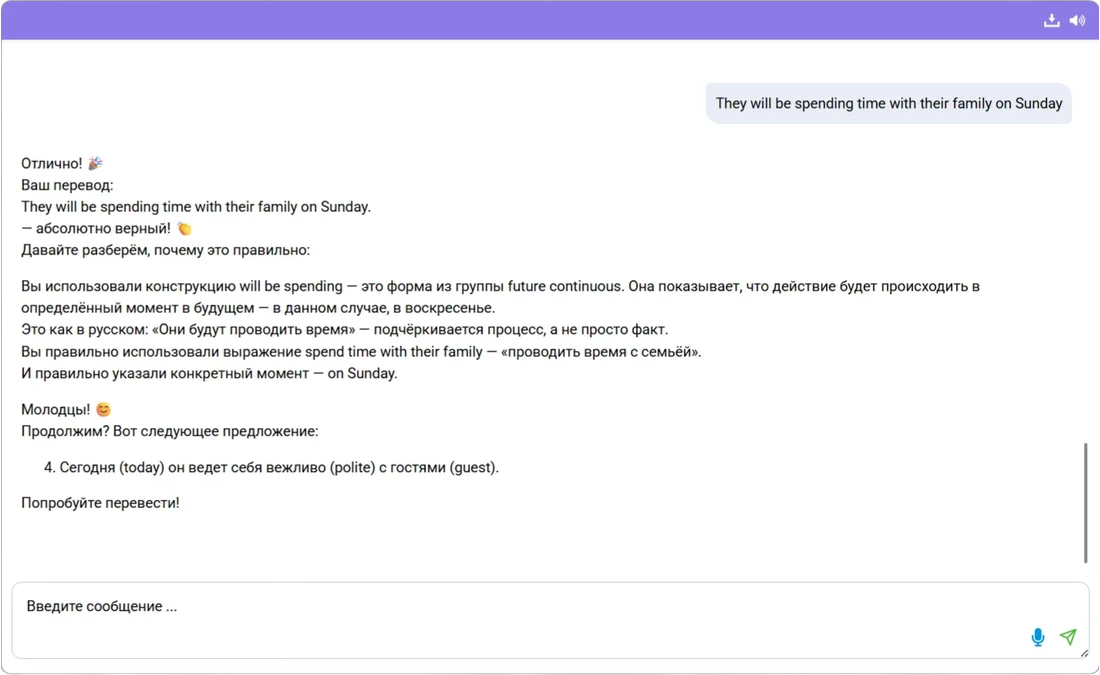Click the line about 'spend time with their family'
The width and height of the screenshot is (1100, 675).
pos(361,352)
